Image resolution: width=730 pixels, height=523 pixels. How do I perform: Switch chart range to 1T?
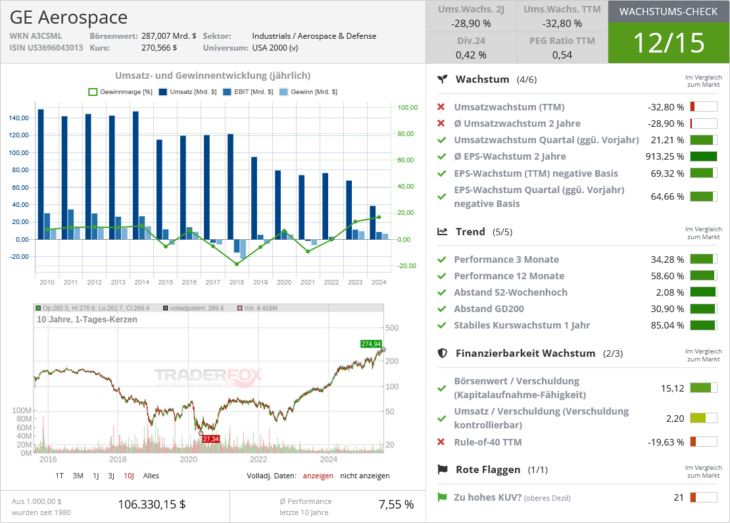pyautogui.click(x=60, y=476)
